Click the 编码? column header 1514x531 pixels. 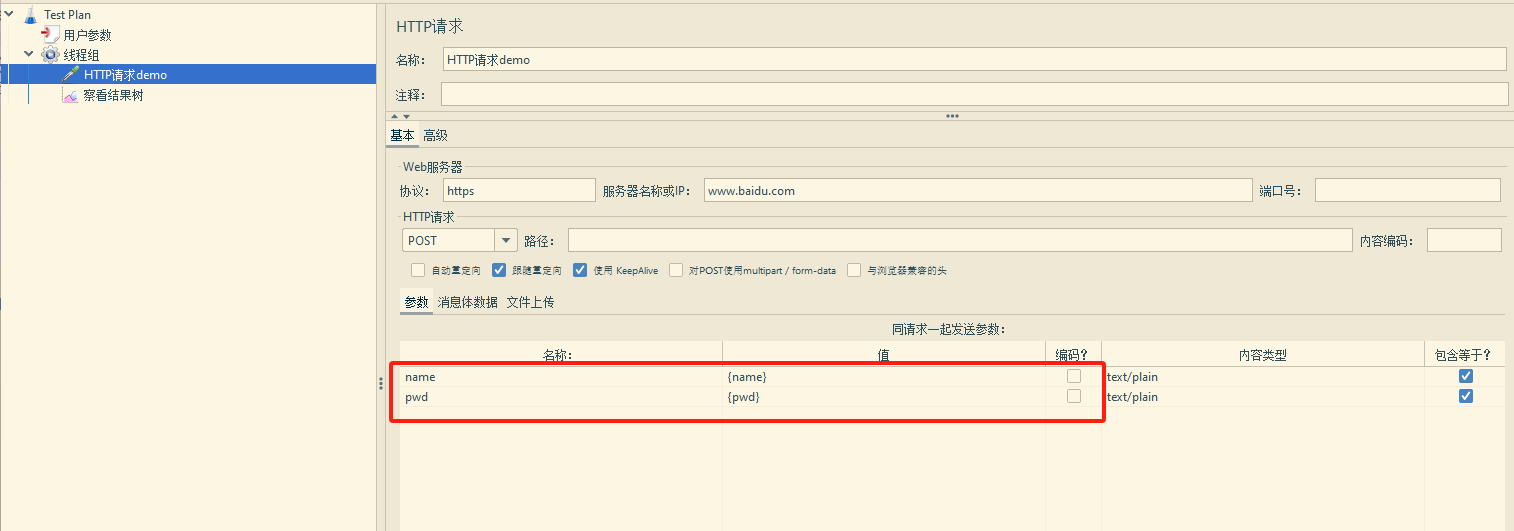[x=1074, y=354]
